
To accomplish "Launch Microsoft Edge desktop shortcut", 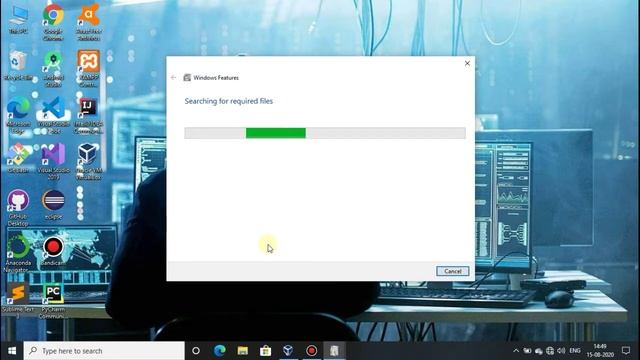I will [18, 116].
